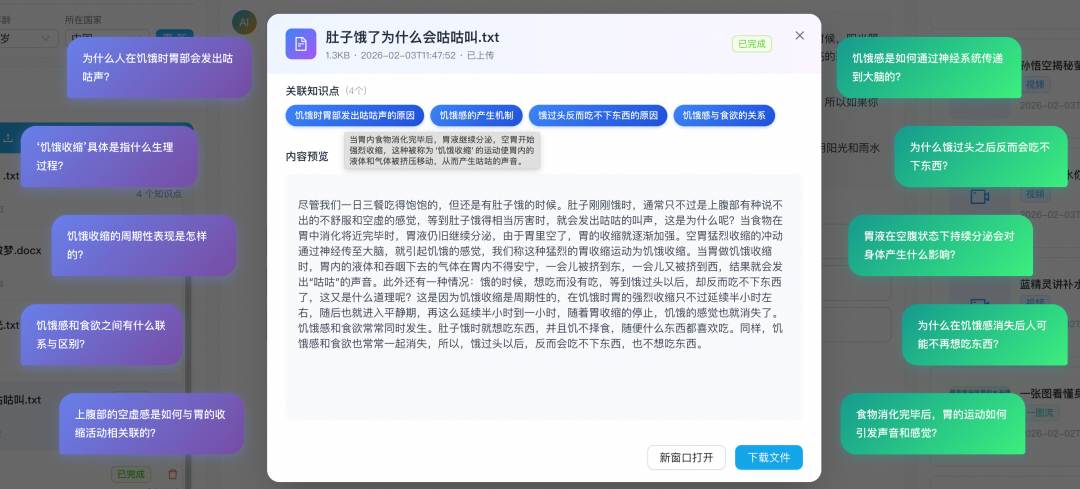The image size is (1080, 489).
Task: Click the 饥饿感是如何通过神经系统传递 bubble
Action: pyautogui.click(x=928, y=68)
